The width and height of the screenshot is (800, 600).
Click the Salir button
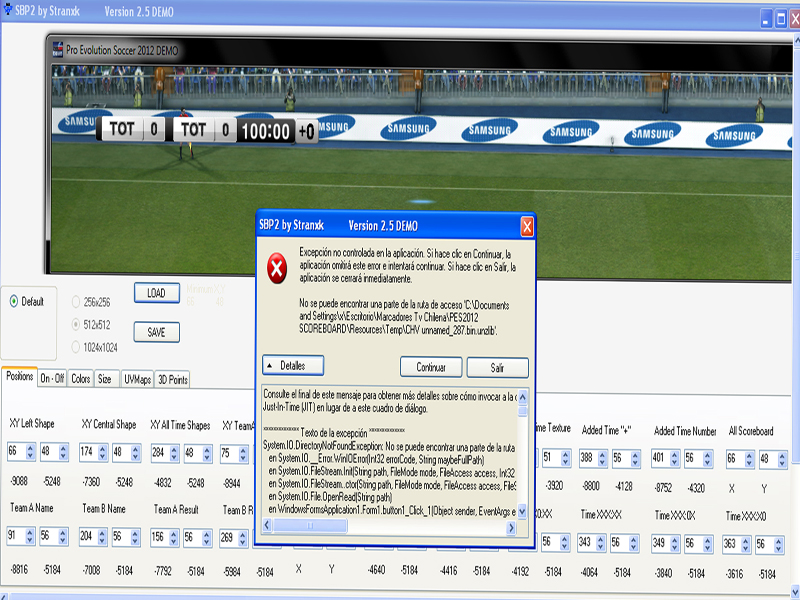click(496, 367)
